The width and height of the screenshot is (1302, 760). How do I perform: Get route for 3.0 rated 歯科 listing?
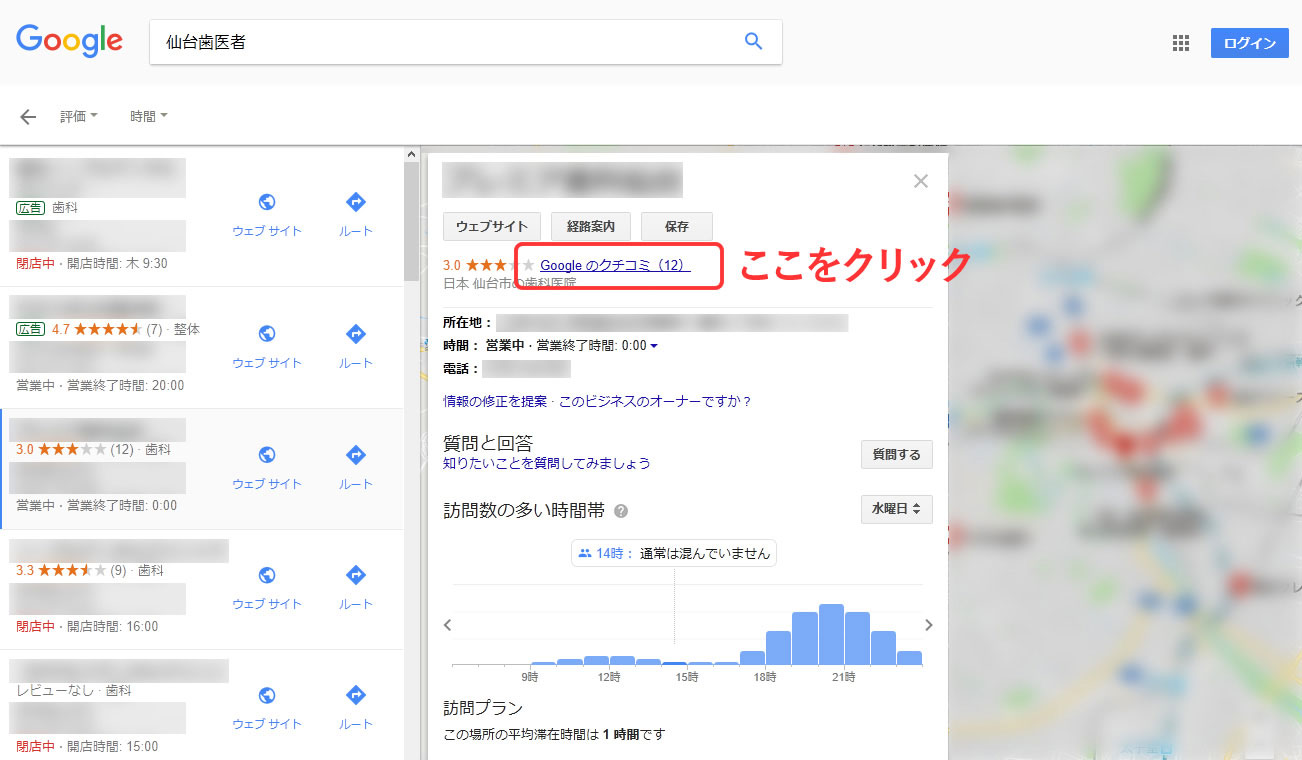pyautogui.click(x=355, y=467)
